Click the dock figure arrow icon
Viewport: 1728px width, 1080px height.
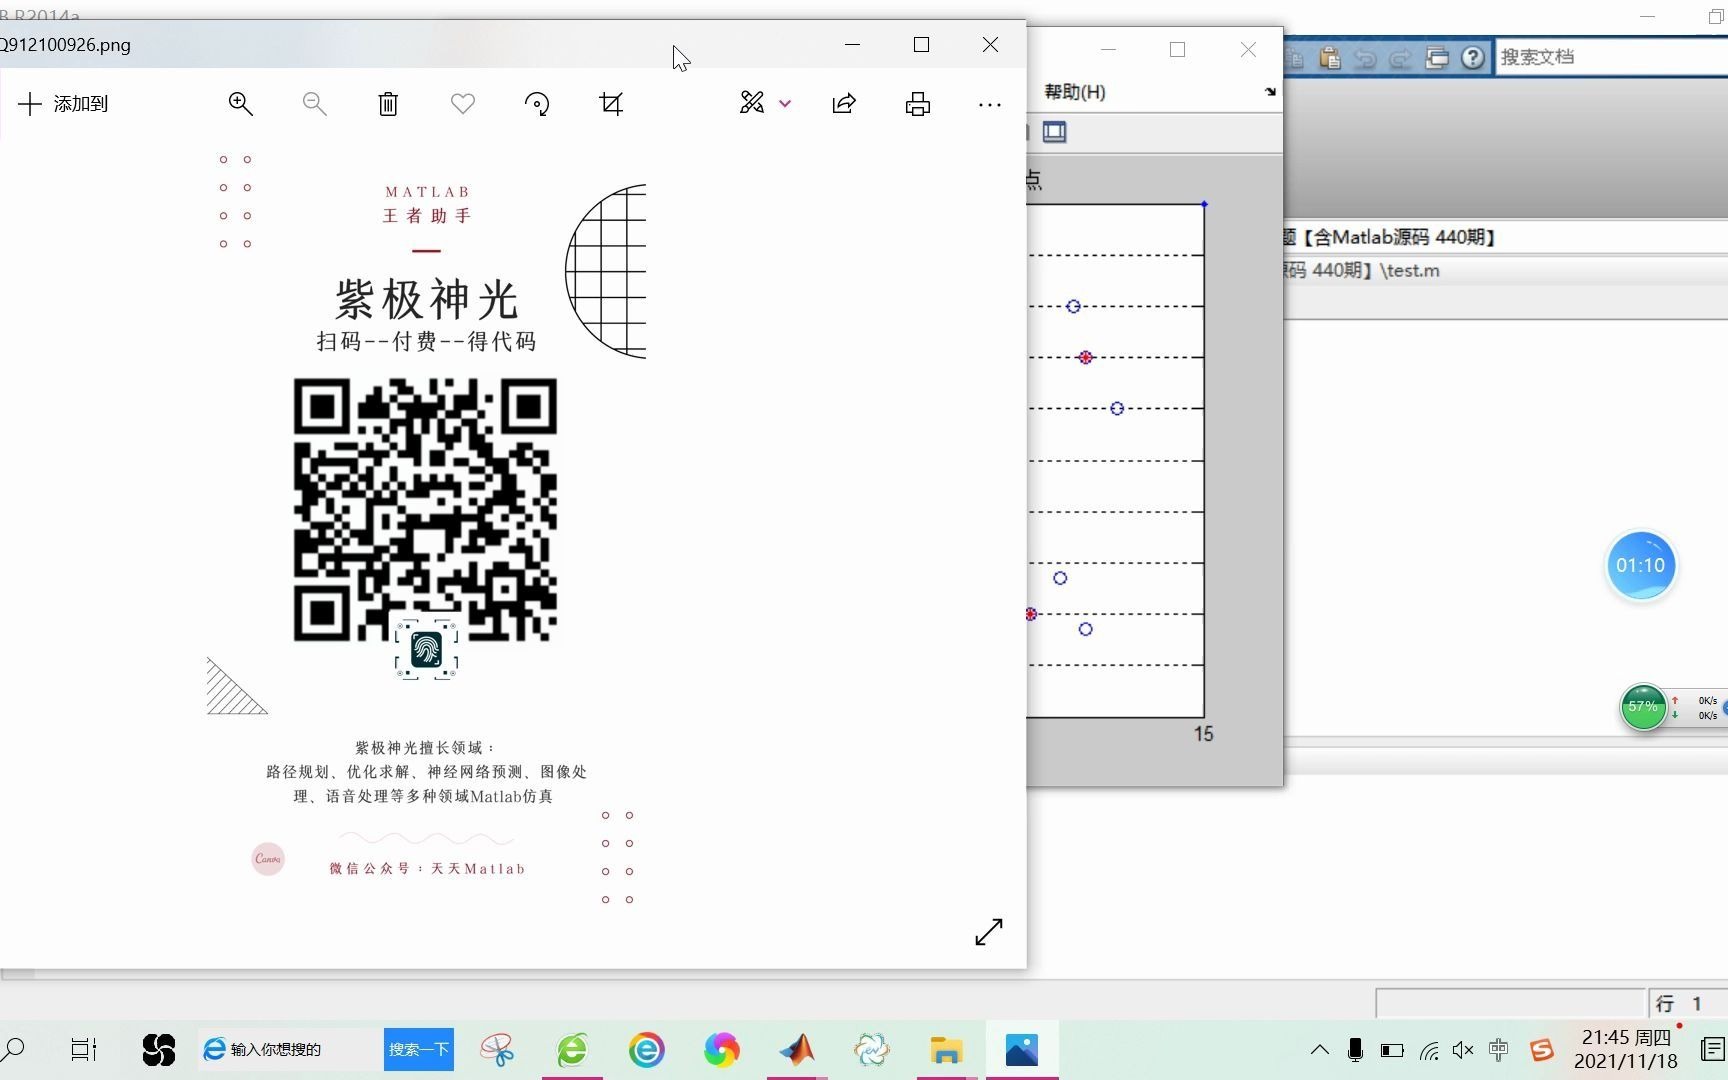coord(1270,92)
